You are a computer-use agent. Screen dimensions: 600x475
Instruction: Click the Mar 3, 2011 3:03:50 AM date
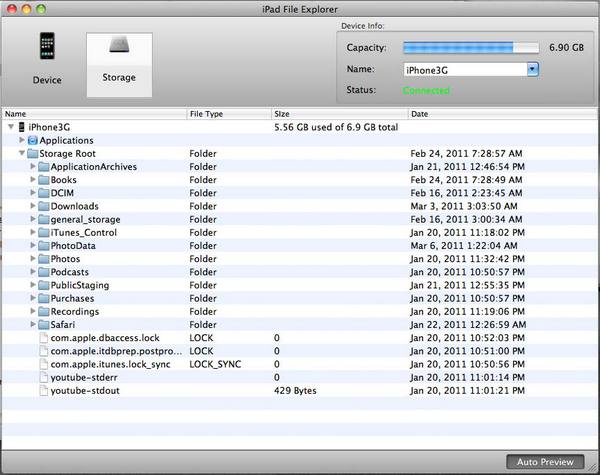click(x=464, y=206)
